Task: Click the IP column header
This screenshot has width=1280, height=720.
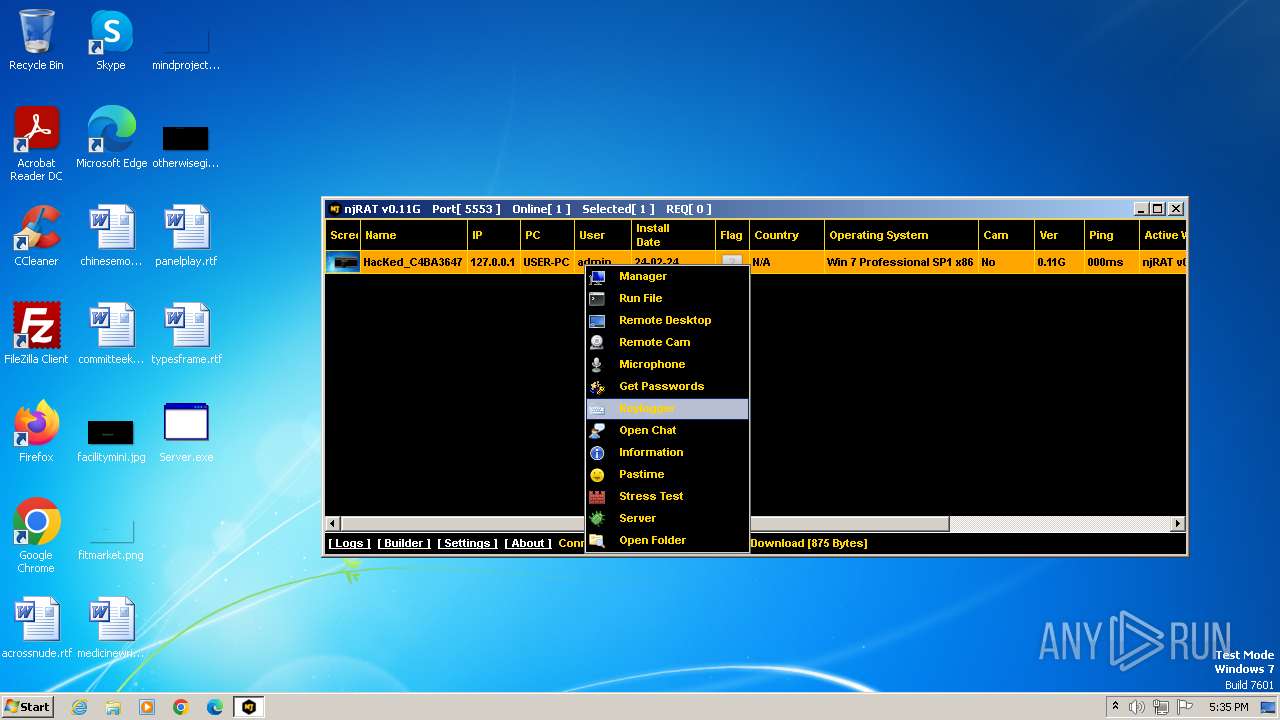Action: [x=494, y=235]
